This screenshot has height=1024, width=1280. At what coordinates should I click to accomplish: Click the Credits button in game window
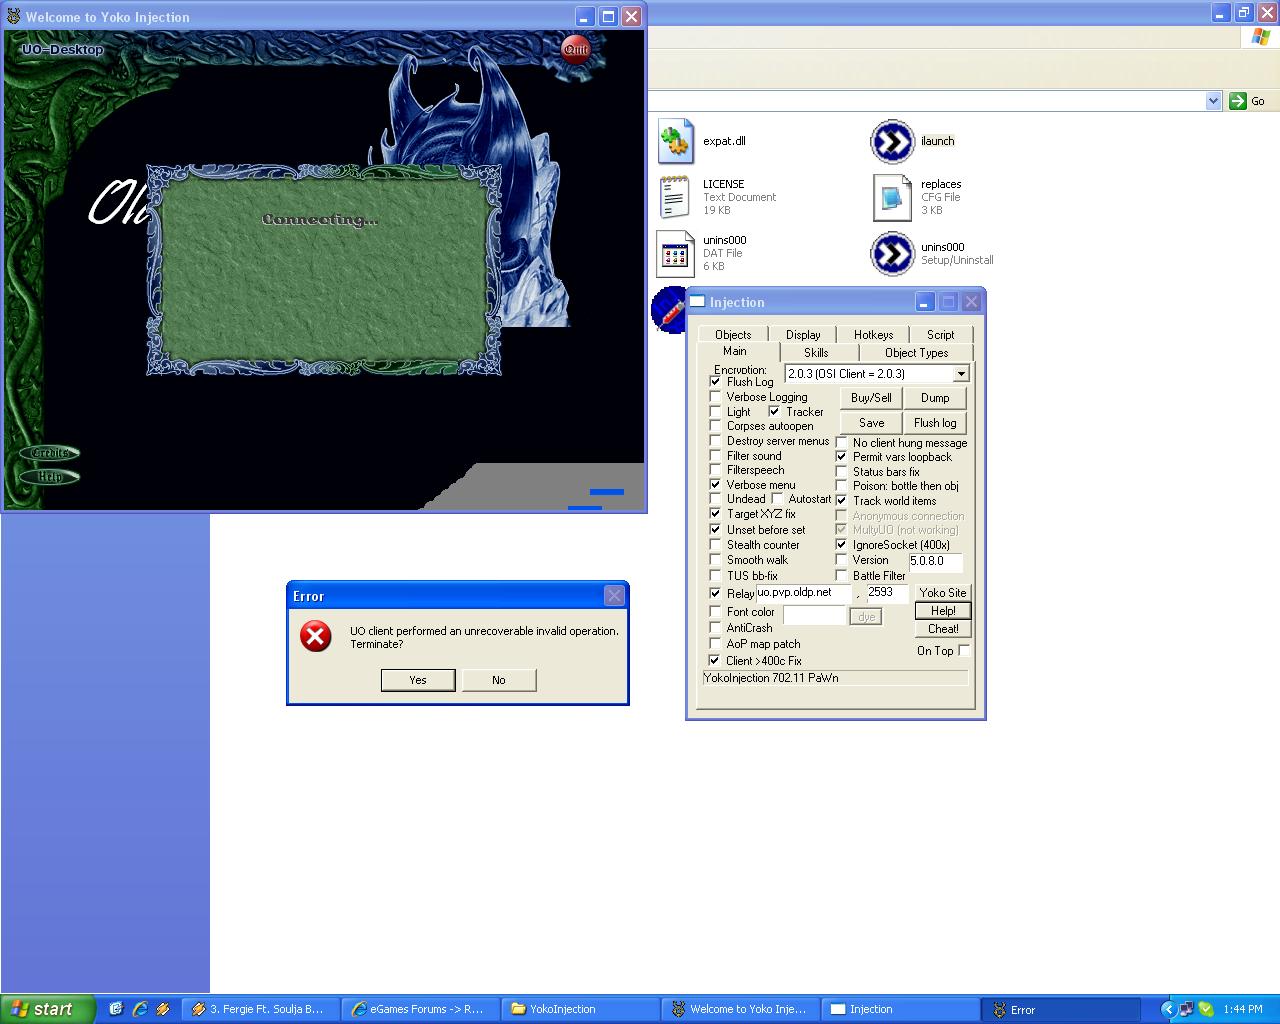pyautogui.click(x=50, y=453)
